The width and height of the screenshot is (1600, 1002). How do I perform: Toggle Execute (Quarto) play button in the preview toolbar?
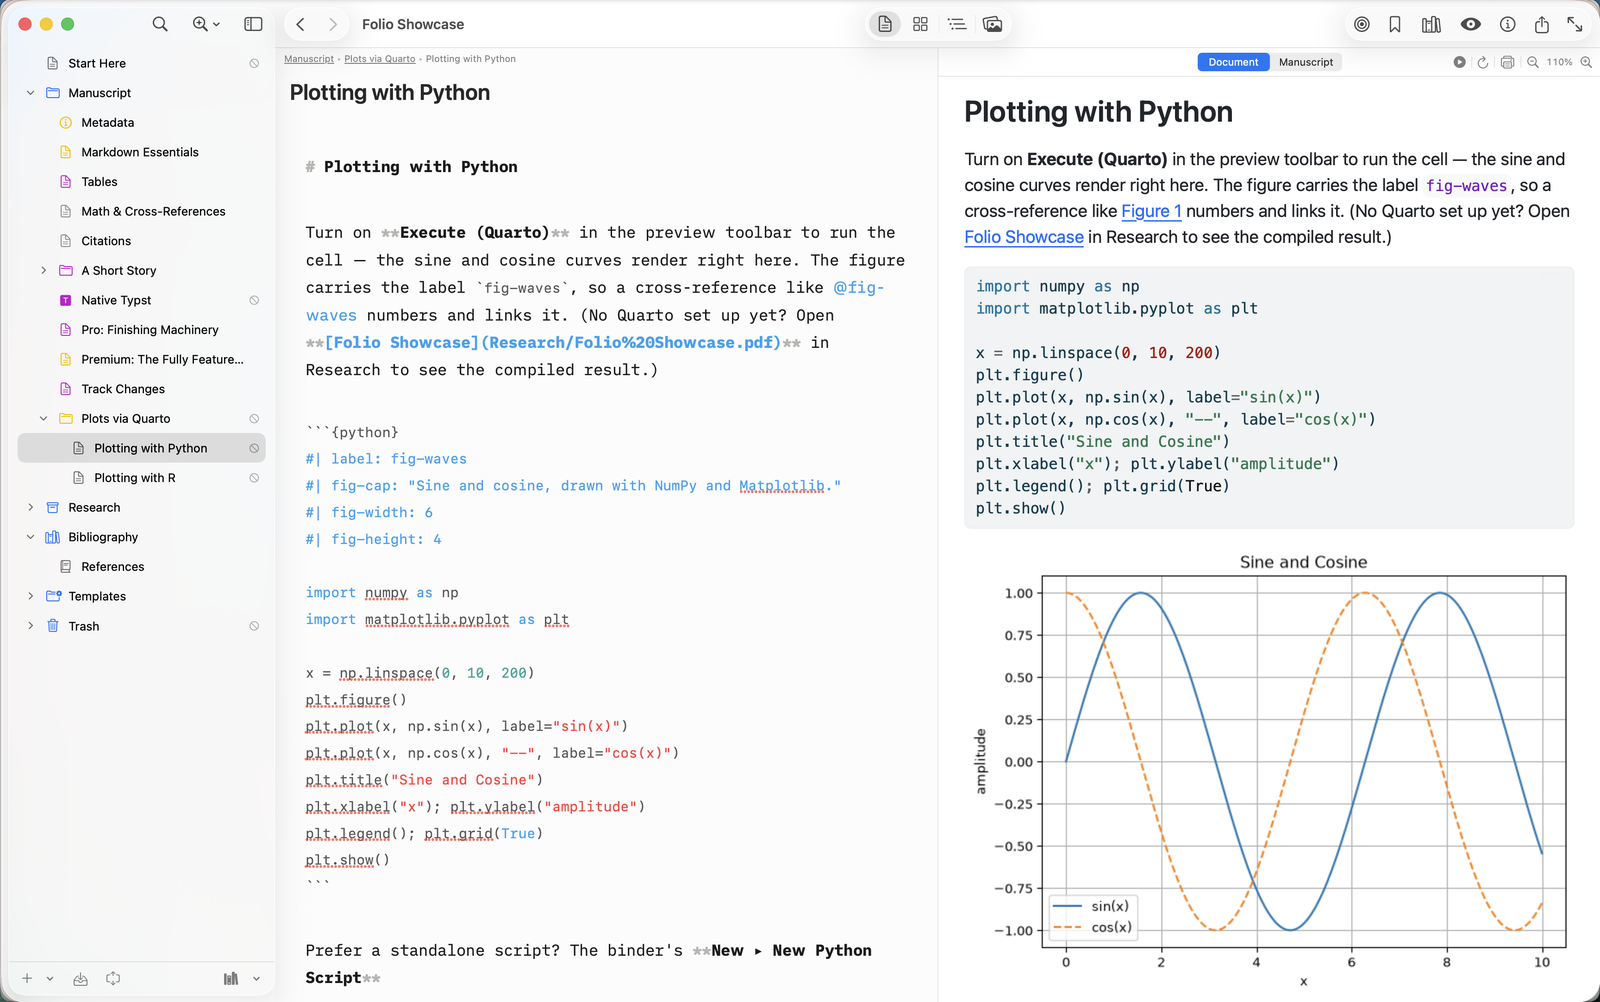(1460, 62)
